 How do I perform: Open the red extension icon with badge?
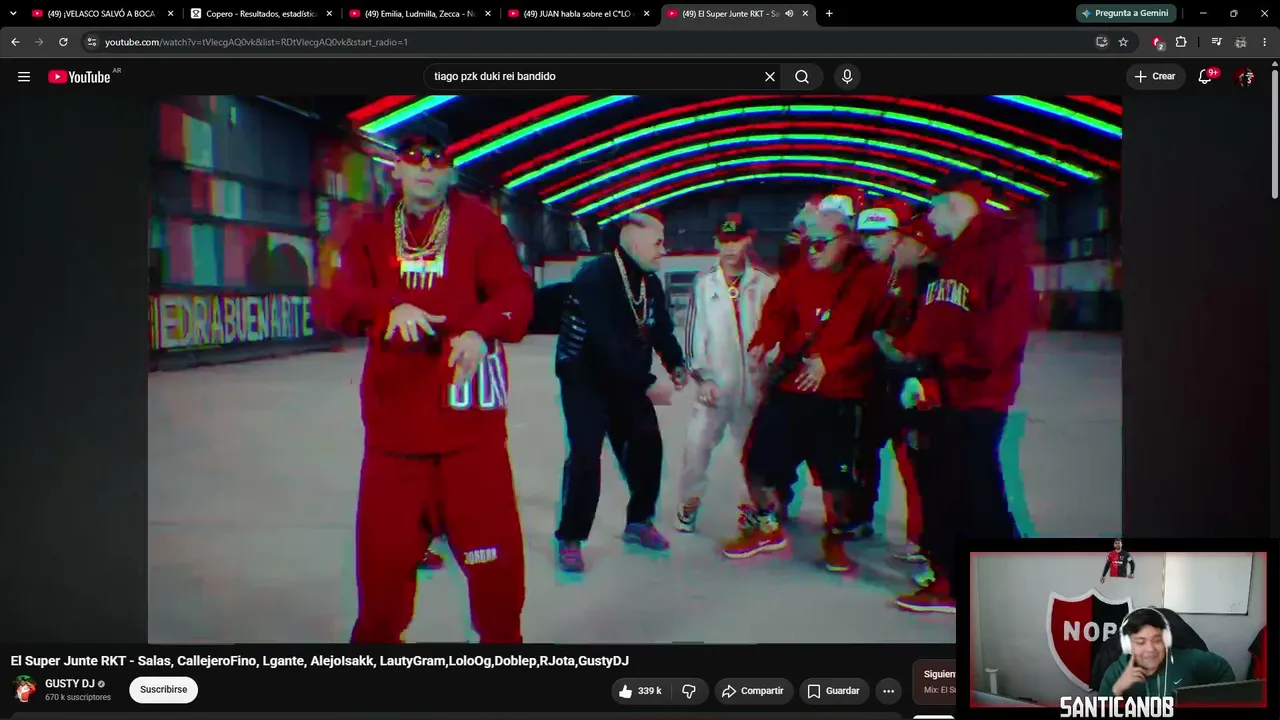1157,42
